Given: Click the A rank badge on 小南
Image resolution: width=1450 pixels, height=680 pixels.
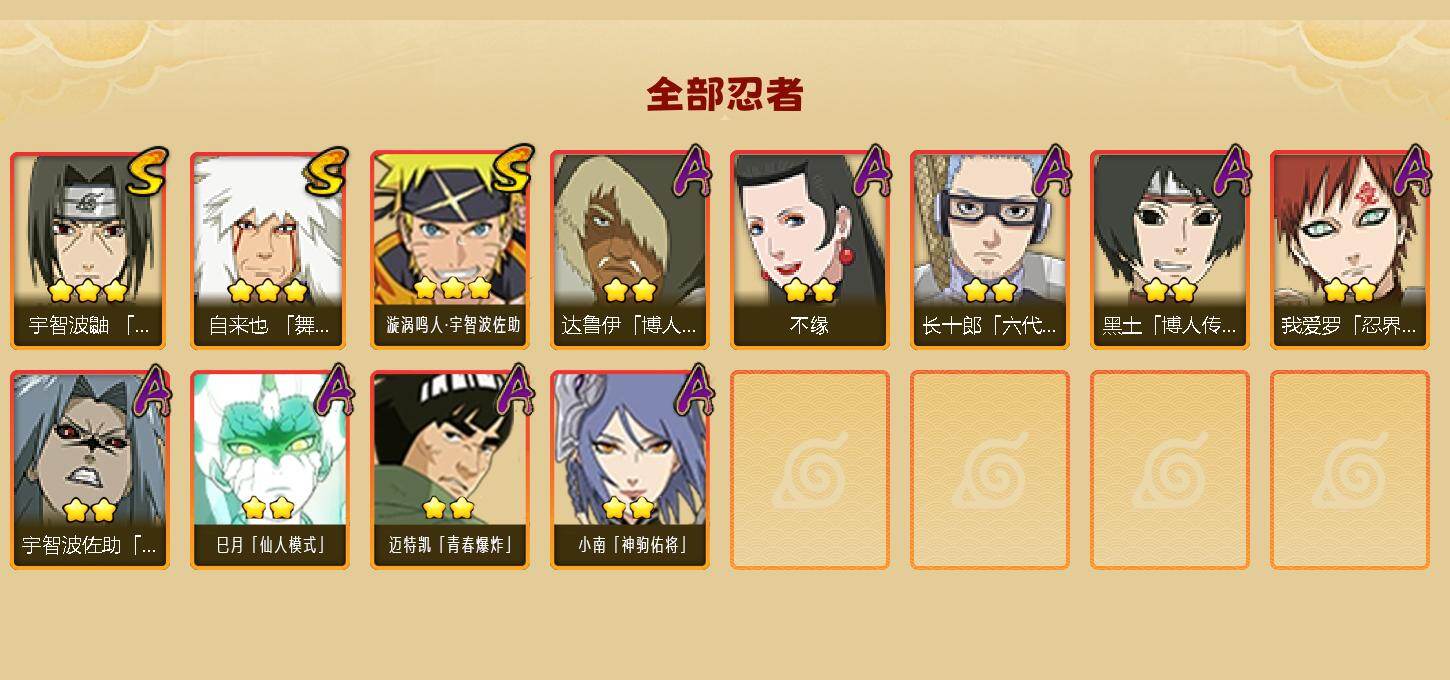Looking at the screenshot, I should click(693, 390).
